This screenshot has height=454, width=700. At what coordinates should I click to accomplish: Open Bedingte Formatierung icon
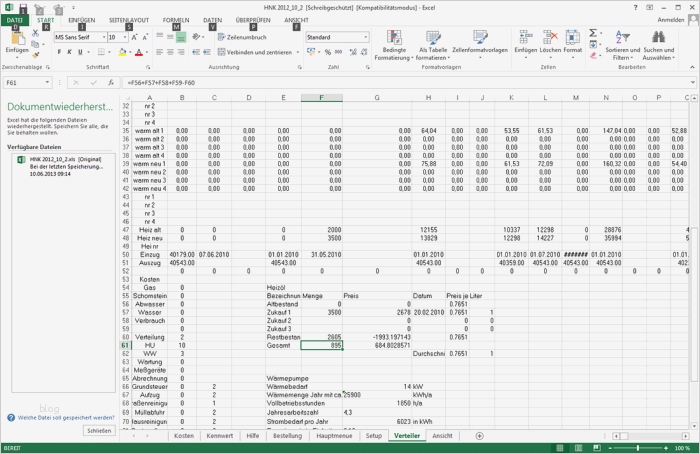point(394,37)
